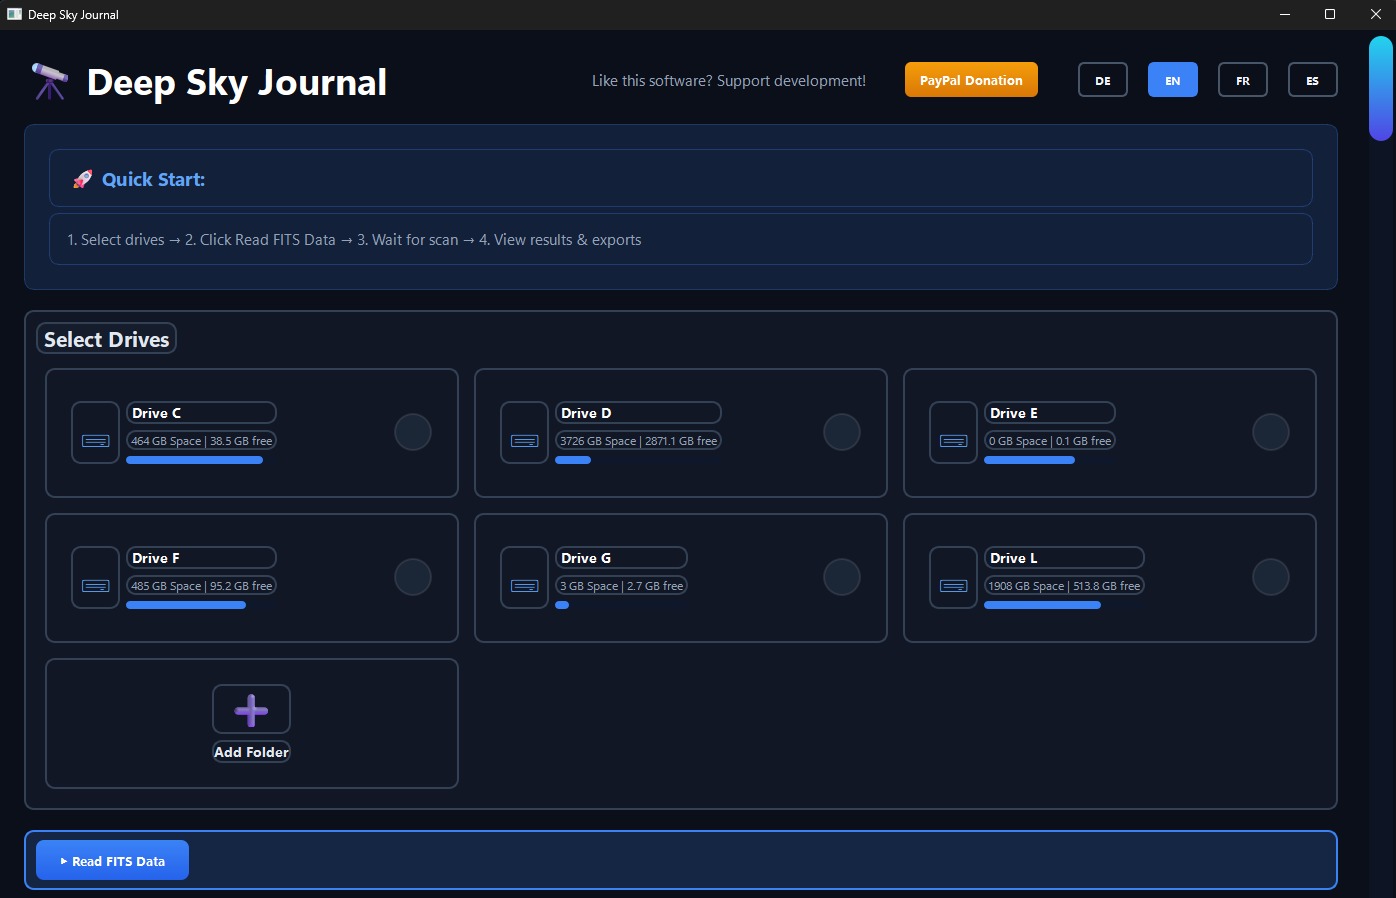Click the telescope logo icon
1396x898 pixels.
coord(49,81)
